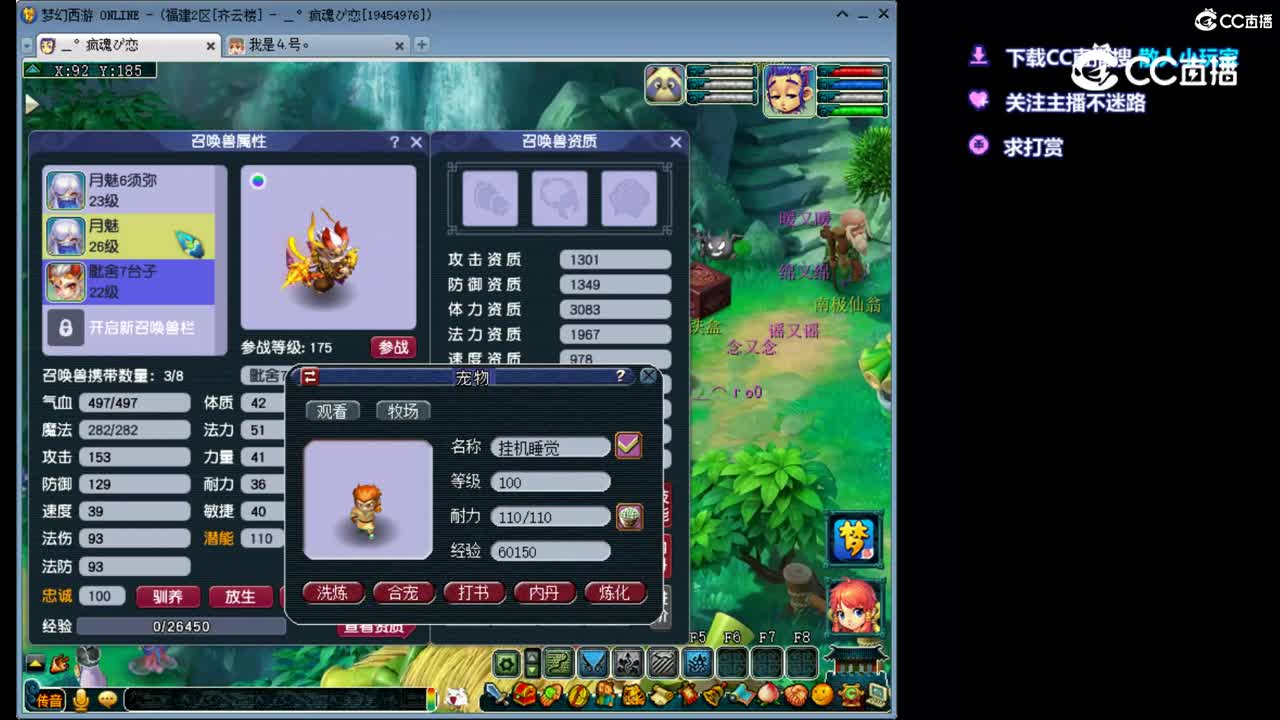Click the 炼化 button

[614, 592]
